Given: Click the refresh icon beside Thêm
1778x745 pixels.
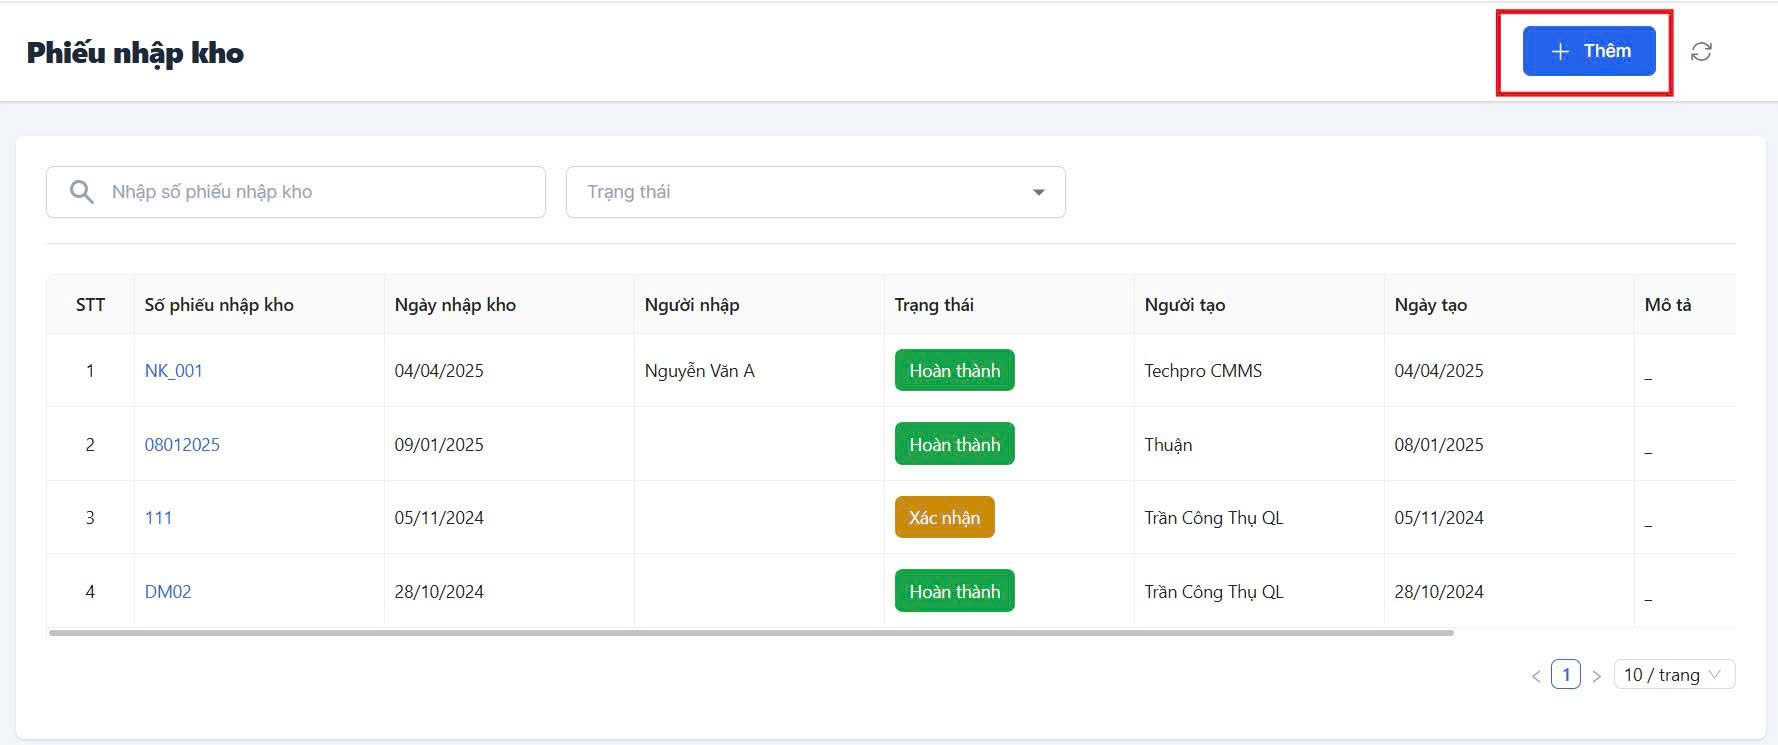Looking at the screenshot, I should 1701,52.
